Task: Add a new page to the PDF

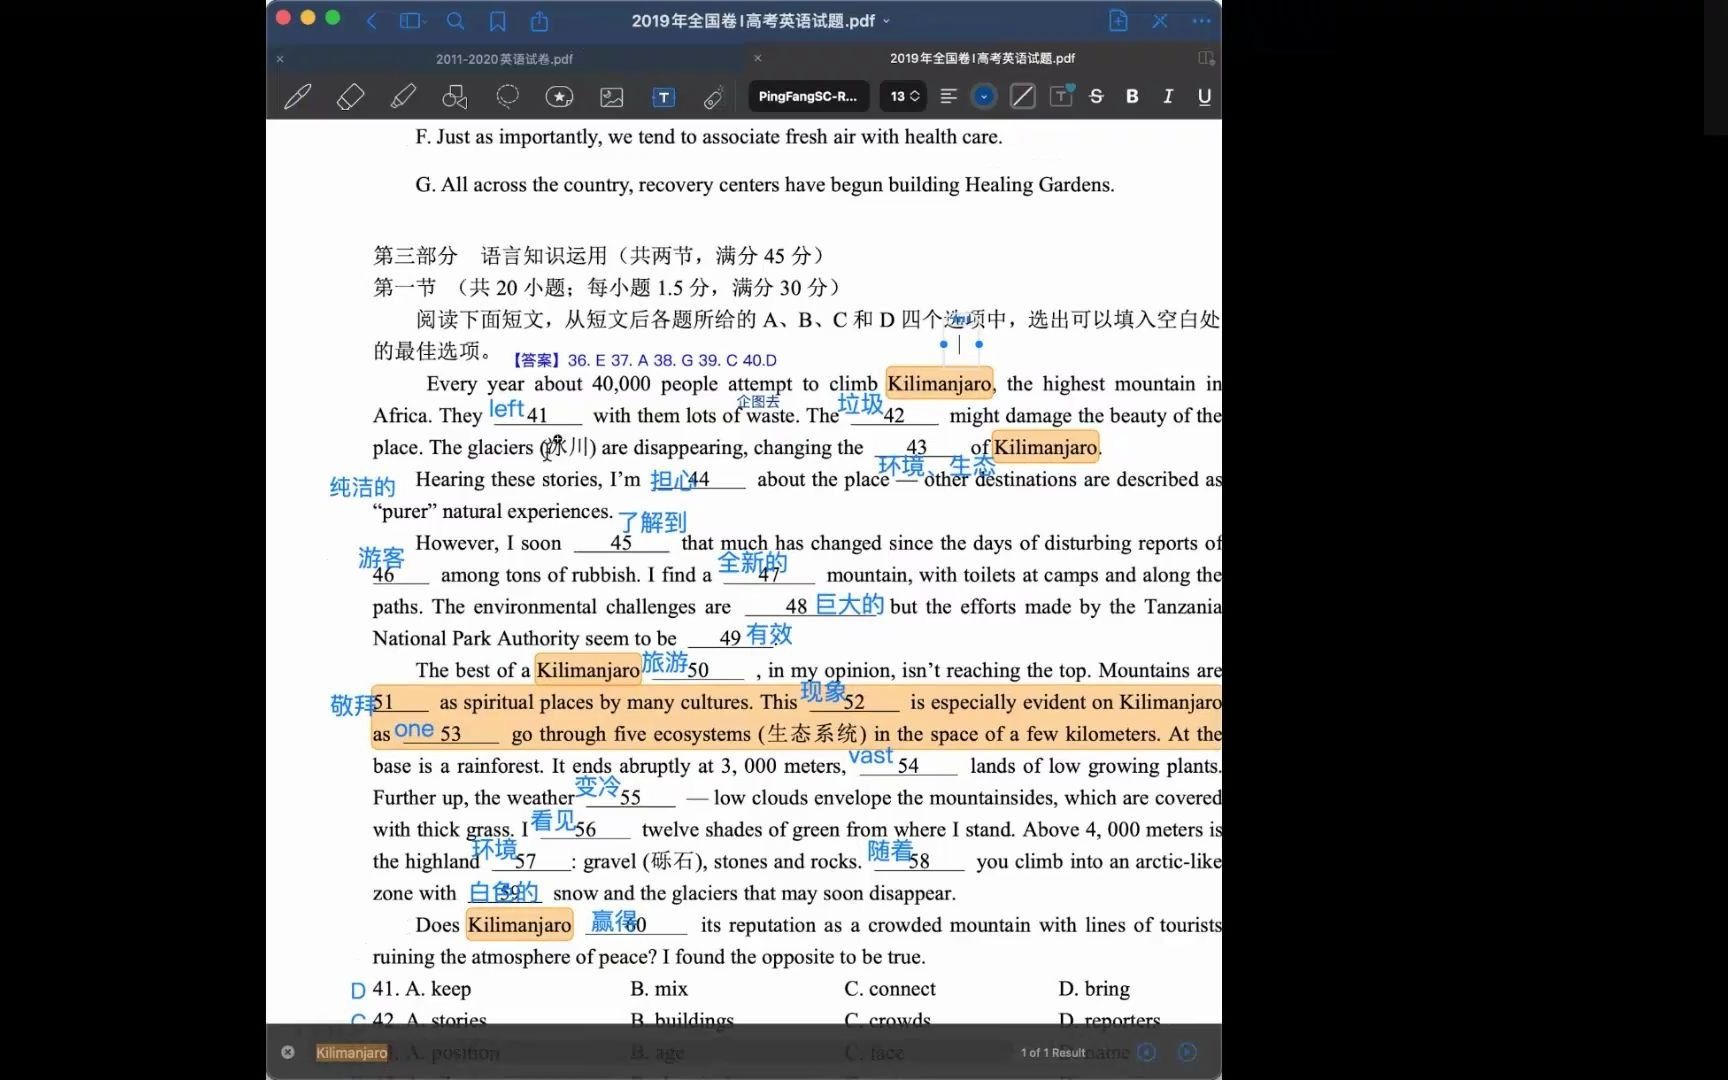Action: pyautogui.click(x=1118, y=20)
